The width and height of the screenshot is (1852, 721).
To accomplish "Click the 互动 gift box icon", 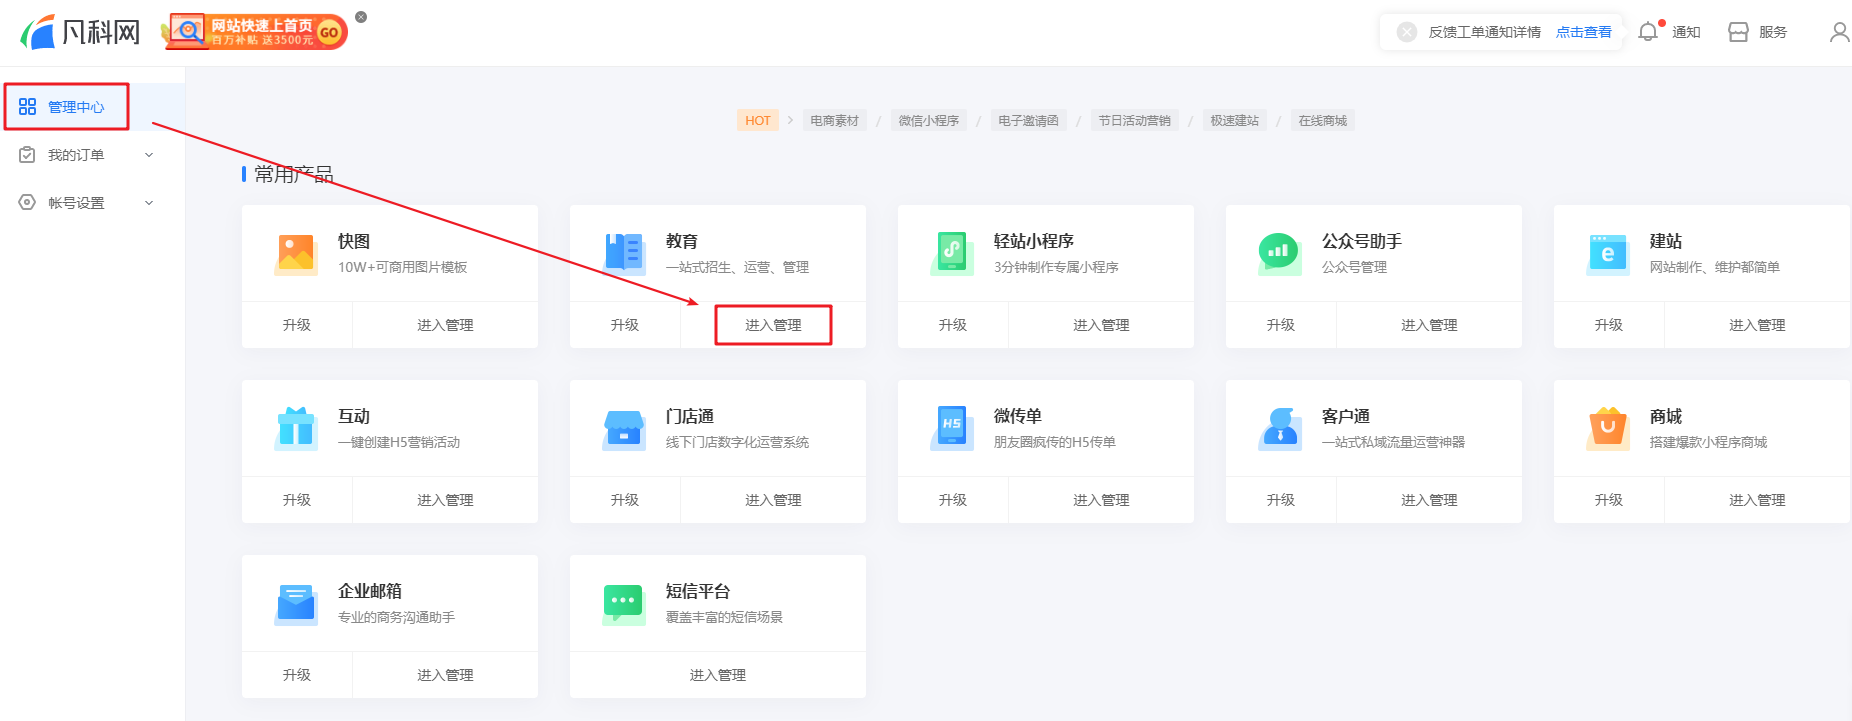I will (x=296, y=428).
